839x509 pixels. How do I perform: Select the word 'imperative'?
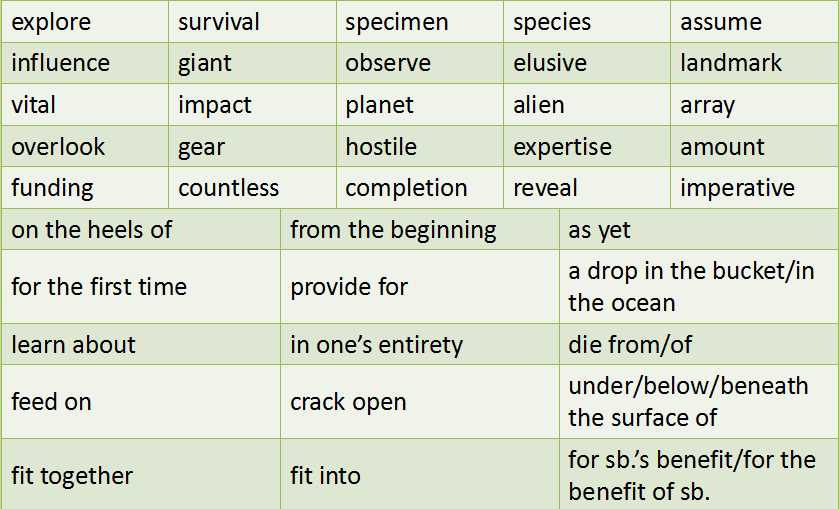pos(737,188)
